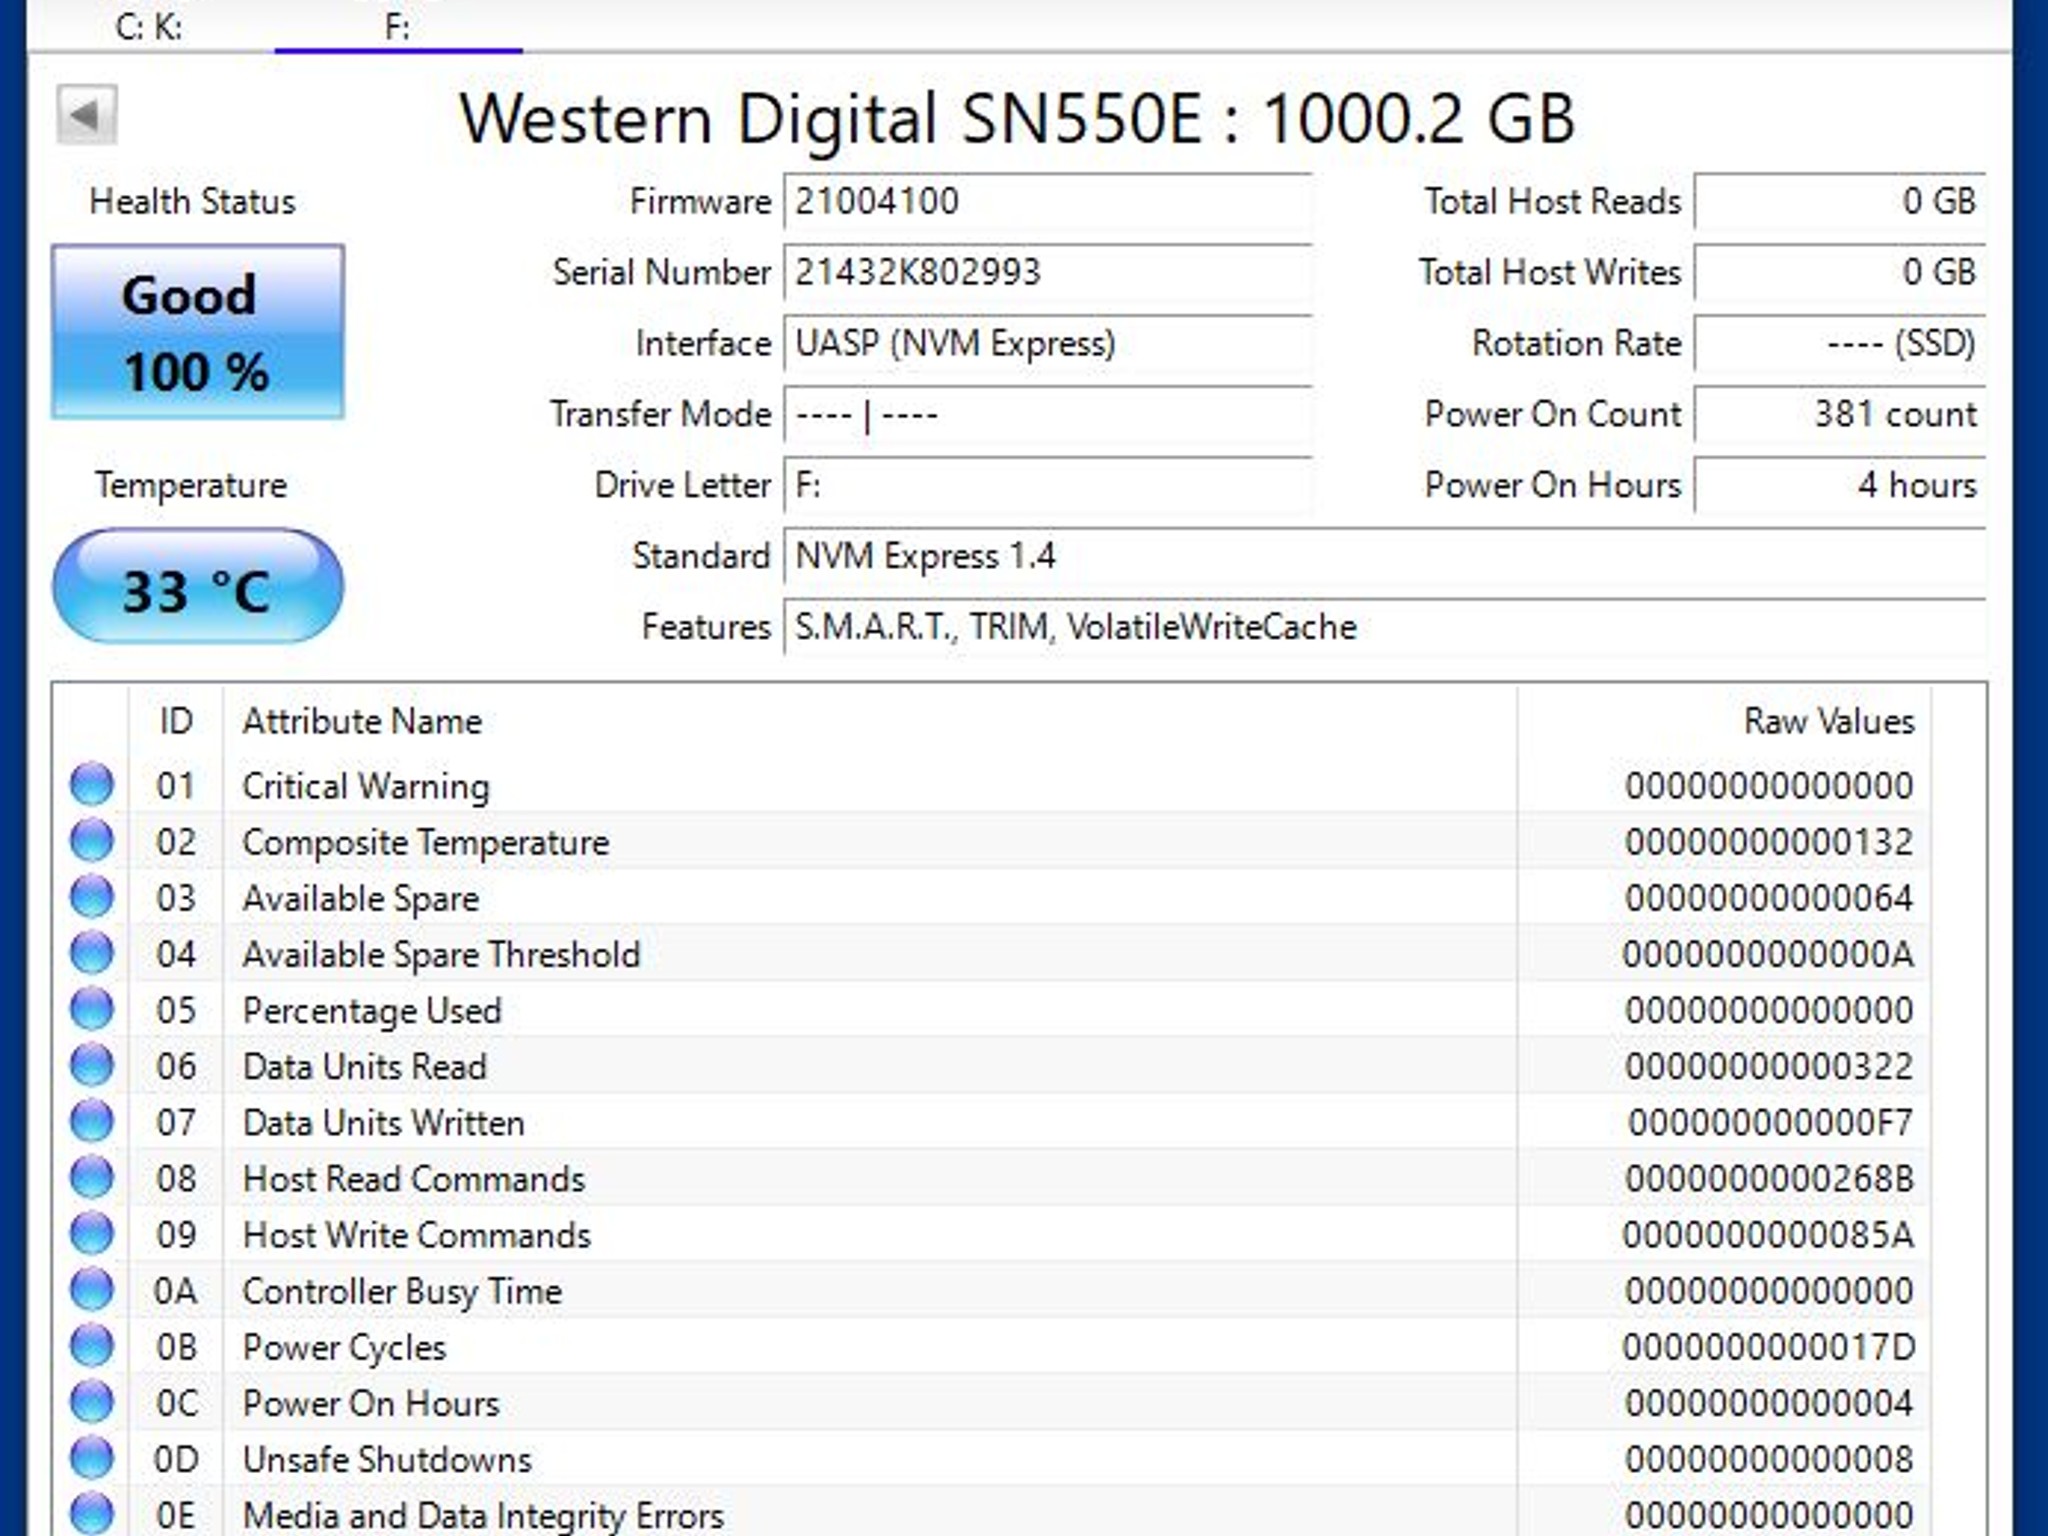Click the Features field with TRIM
The image size is (2048, 1536).
click(x=1385, y=628)
